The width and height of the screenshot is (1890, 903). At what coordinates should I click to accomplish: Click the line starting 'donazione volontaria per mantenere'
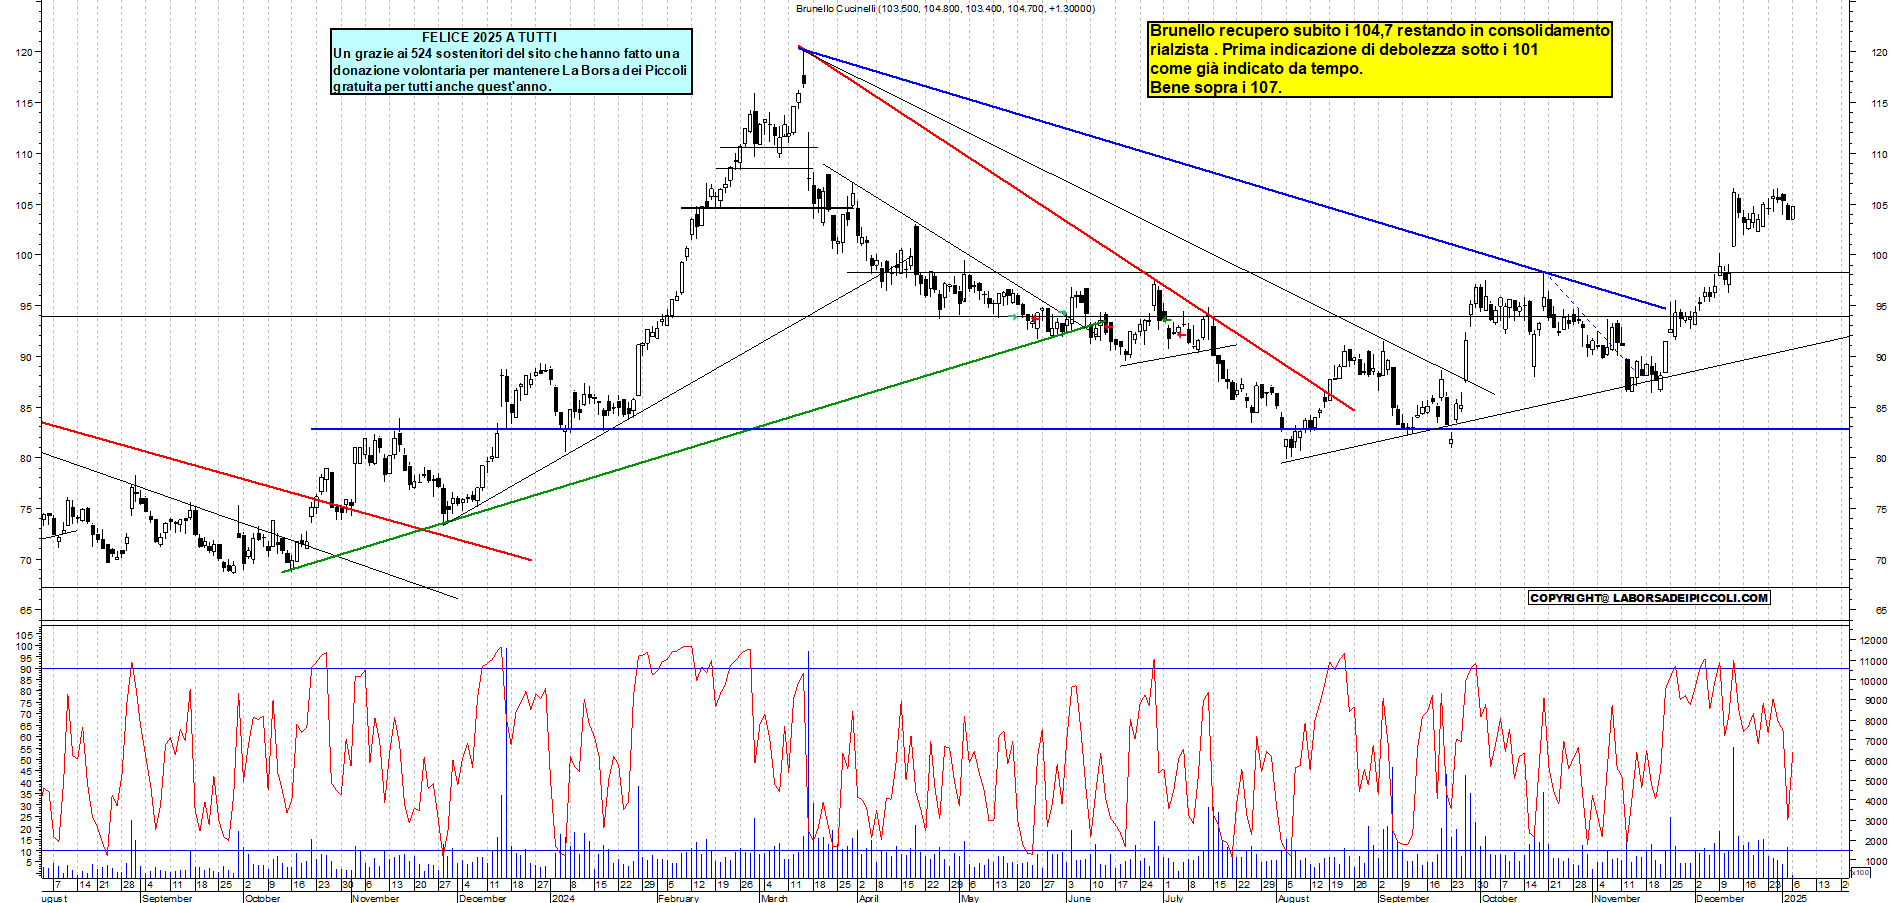[510, 70]
